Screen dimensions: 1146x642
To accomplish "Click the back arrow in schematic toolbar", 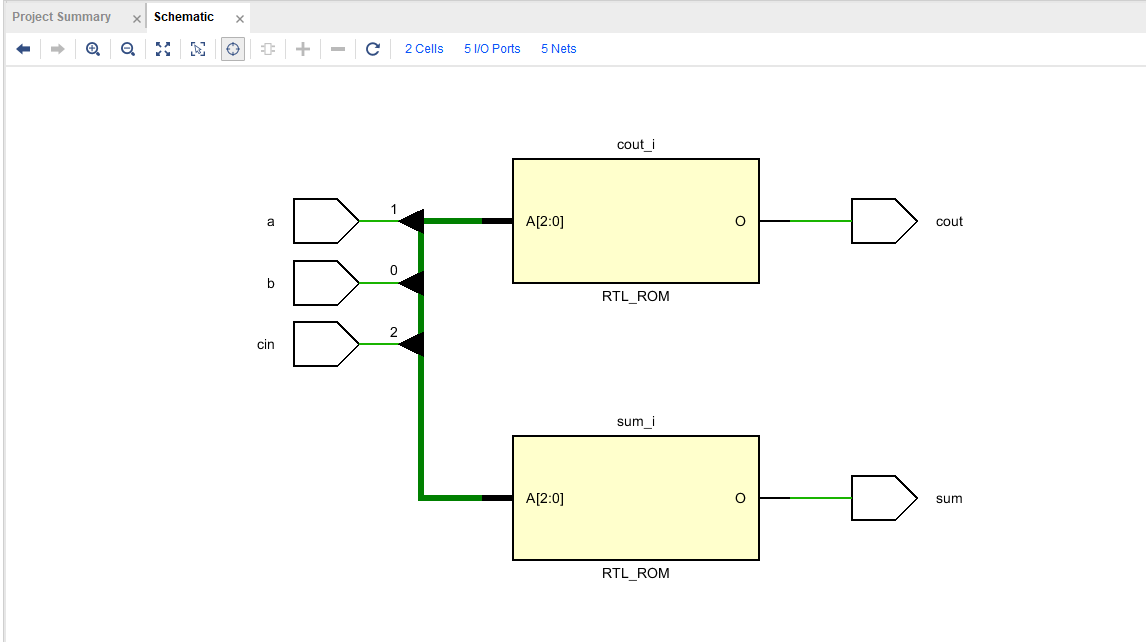I will click(23, 49).
